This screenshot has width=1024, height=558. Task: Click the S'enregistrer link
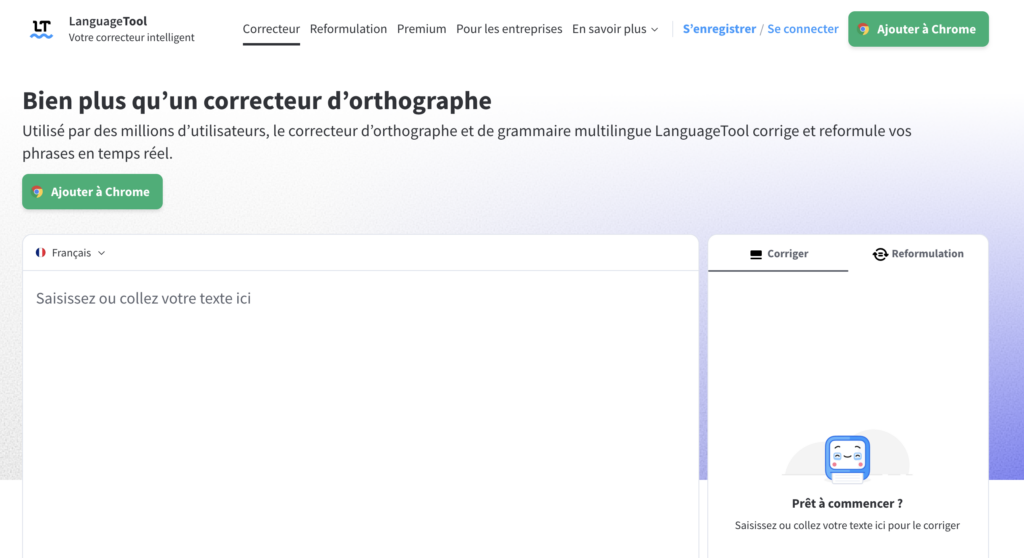tap(719, 29)
